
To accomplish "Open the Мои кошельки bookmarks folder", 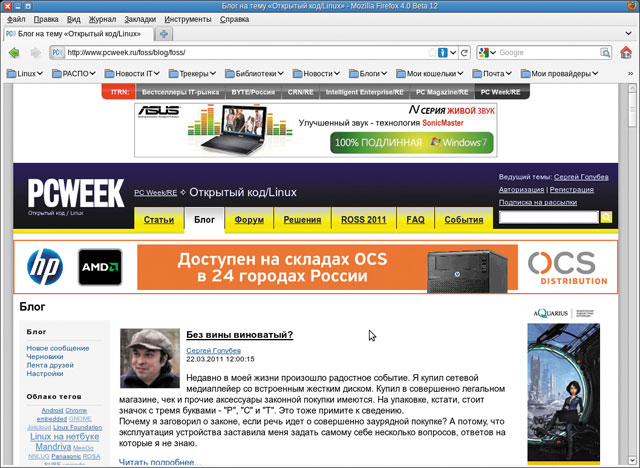I will point(430,74).
